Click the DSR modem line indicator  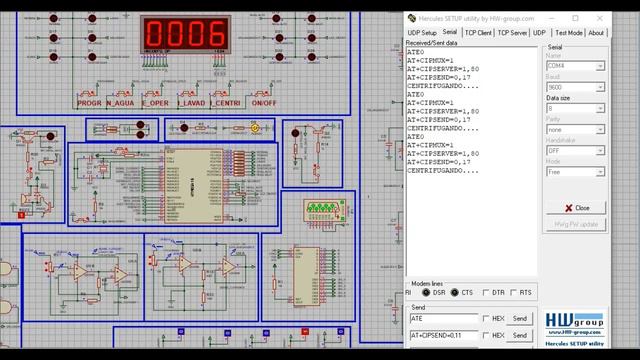coord(426,293)
